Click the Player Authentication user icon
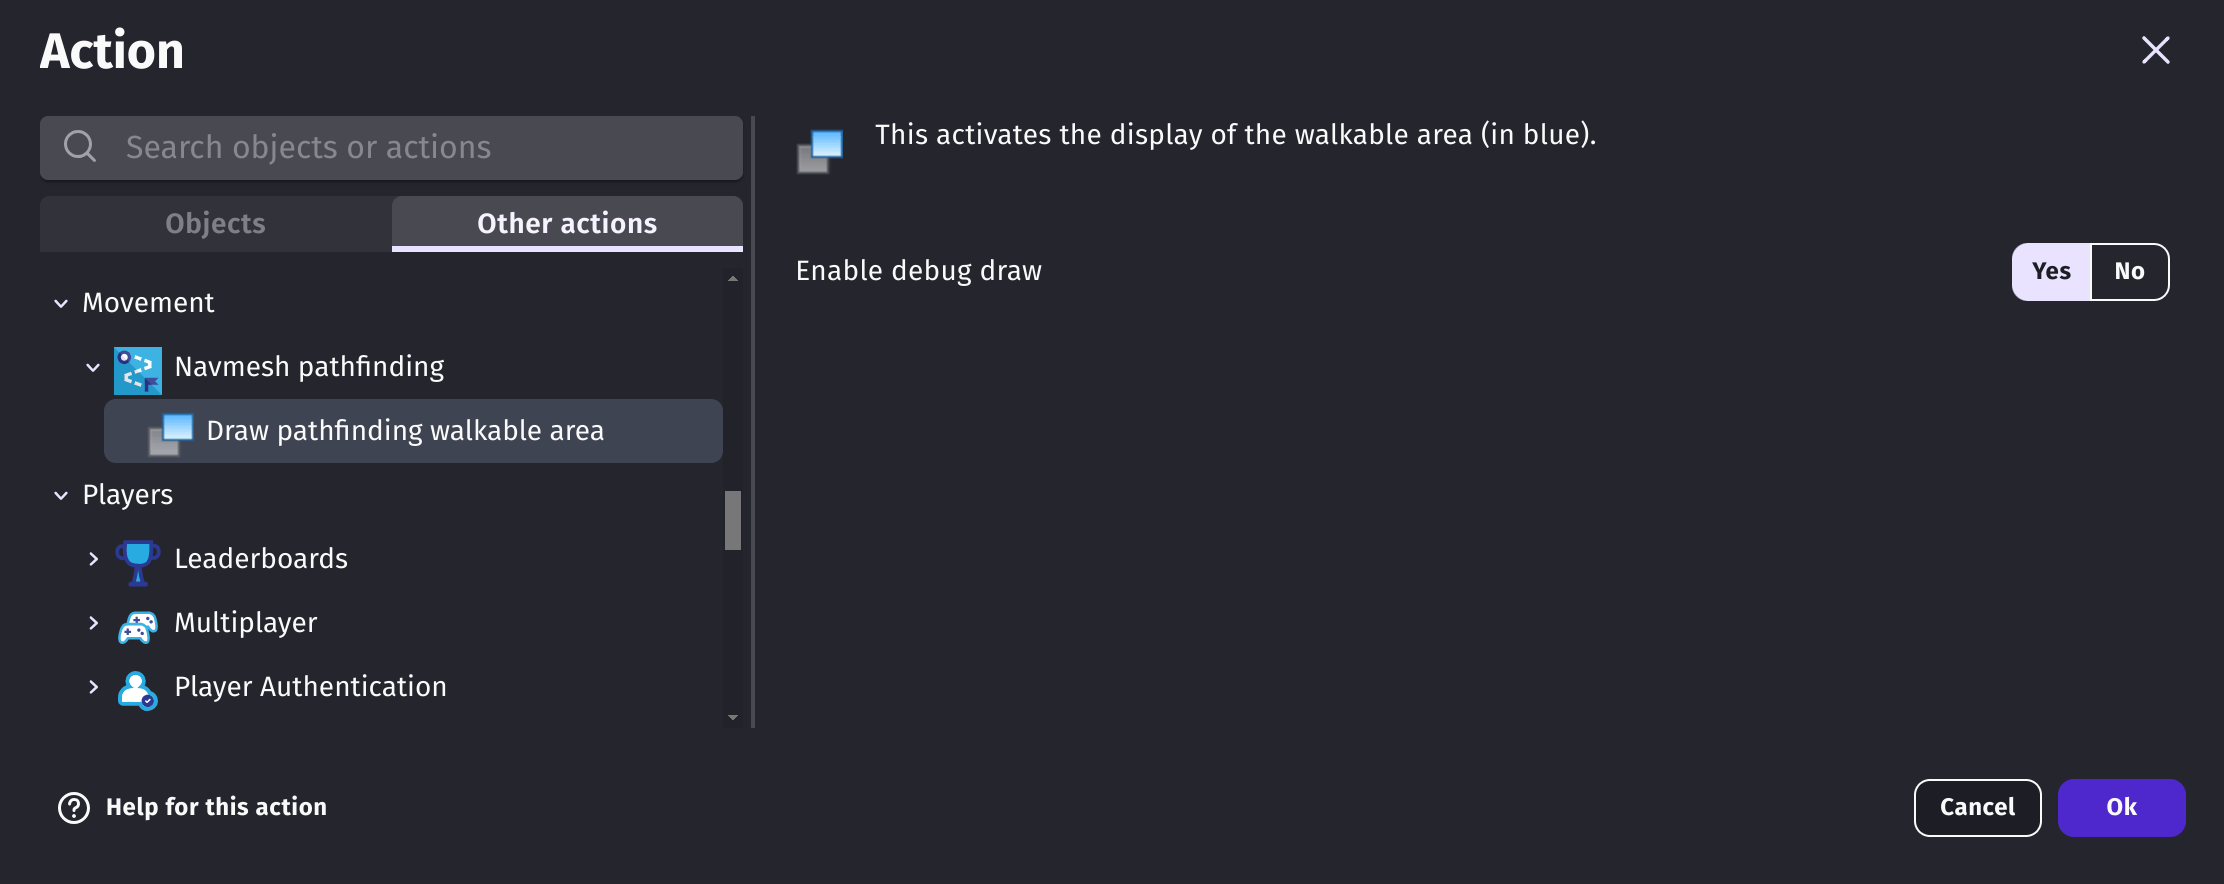This screenshot has width=2224, height=884. (138, 689)
